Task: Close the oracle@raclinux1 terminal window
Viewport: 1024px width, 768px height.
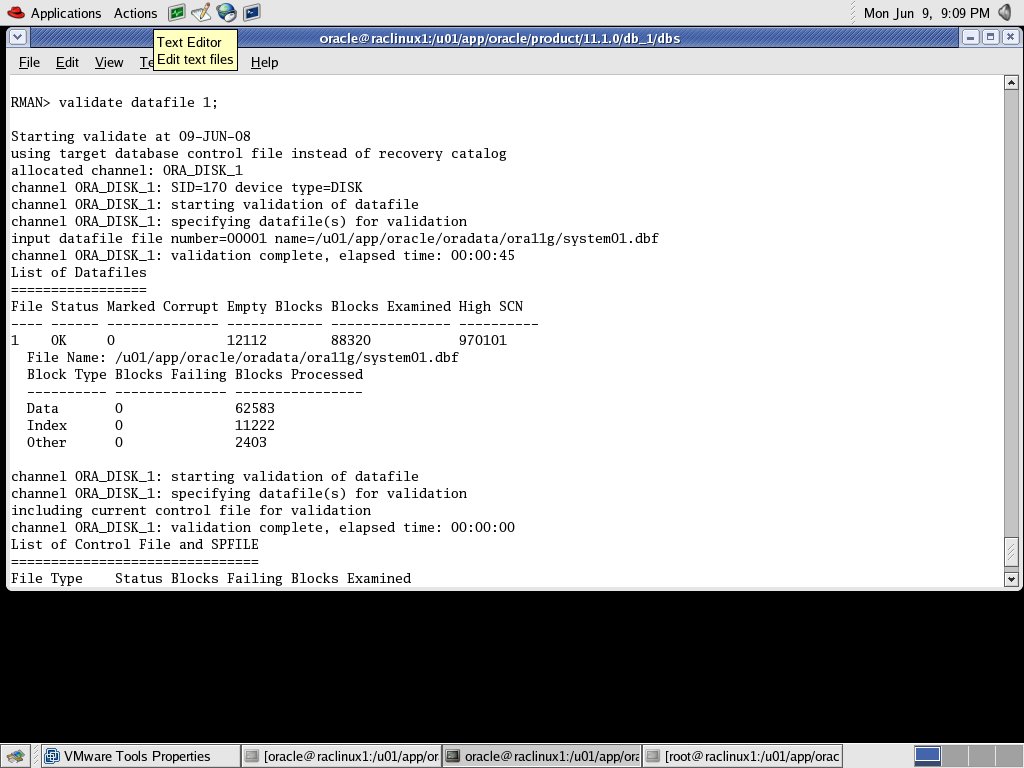Action: (x=1010, y=37)
